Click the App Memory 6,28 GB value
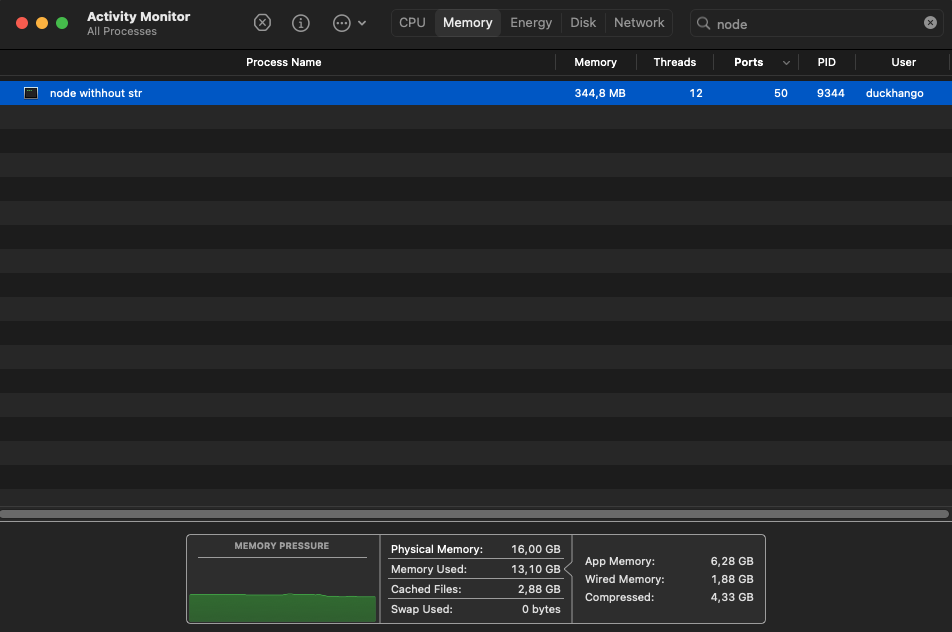Viewport: 952px width, 632px height. (x=732, y=561)
